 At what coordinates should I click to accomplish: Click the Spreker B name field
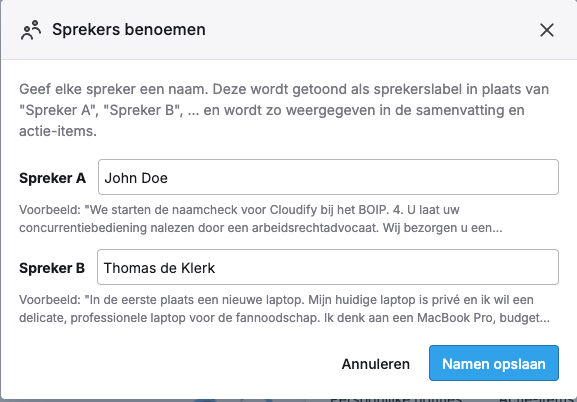pos(328,267)
